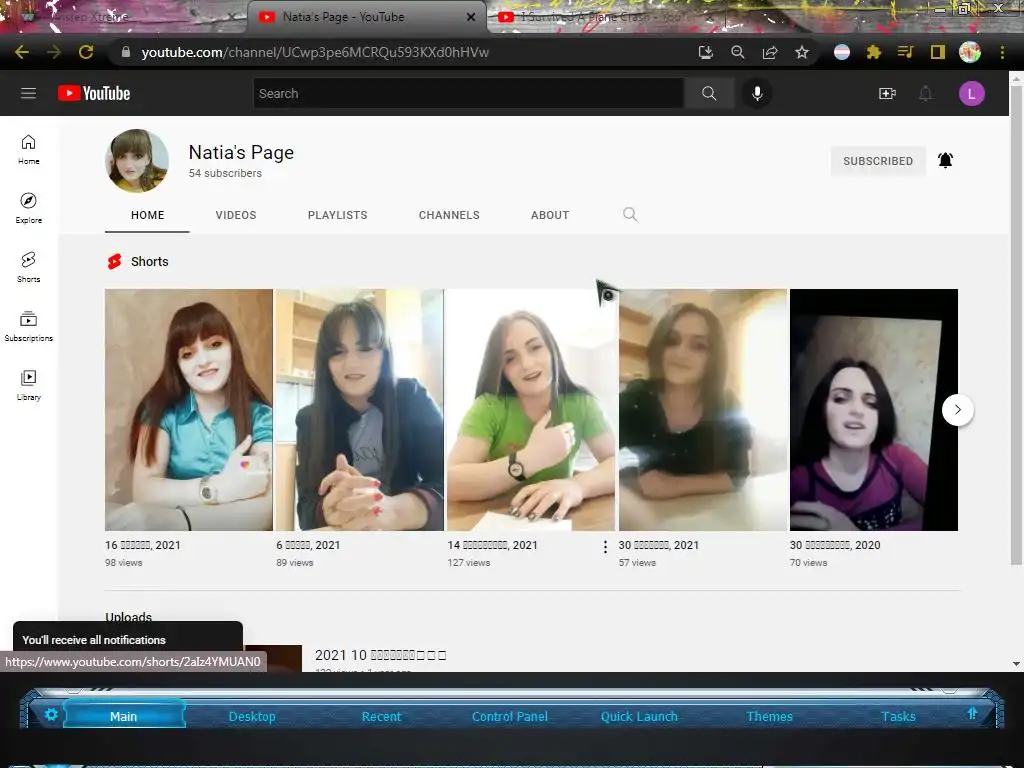1024x768 pixels.
Task: Open the short with 98 views
Action: [189, 409]
